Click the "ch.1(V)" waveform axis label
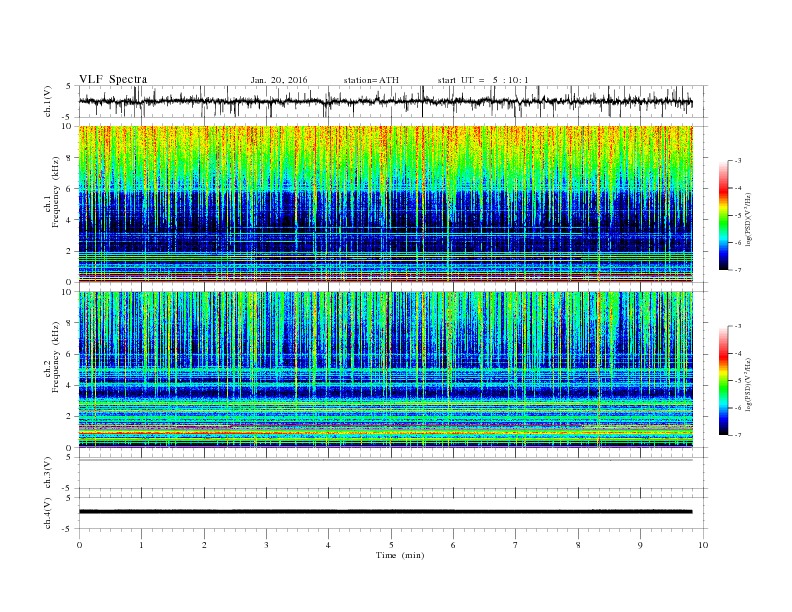The image size is (792, 612). 48,101
